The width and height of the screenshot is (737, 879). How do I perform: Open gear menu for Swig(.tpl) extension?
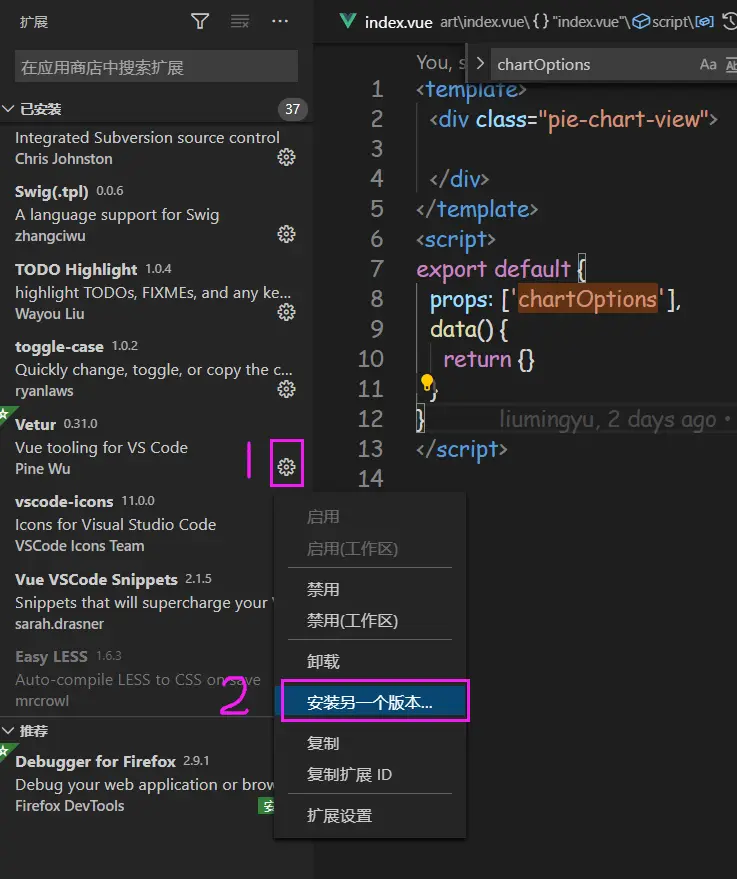(x=286, y=234)
